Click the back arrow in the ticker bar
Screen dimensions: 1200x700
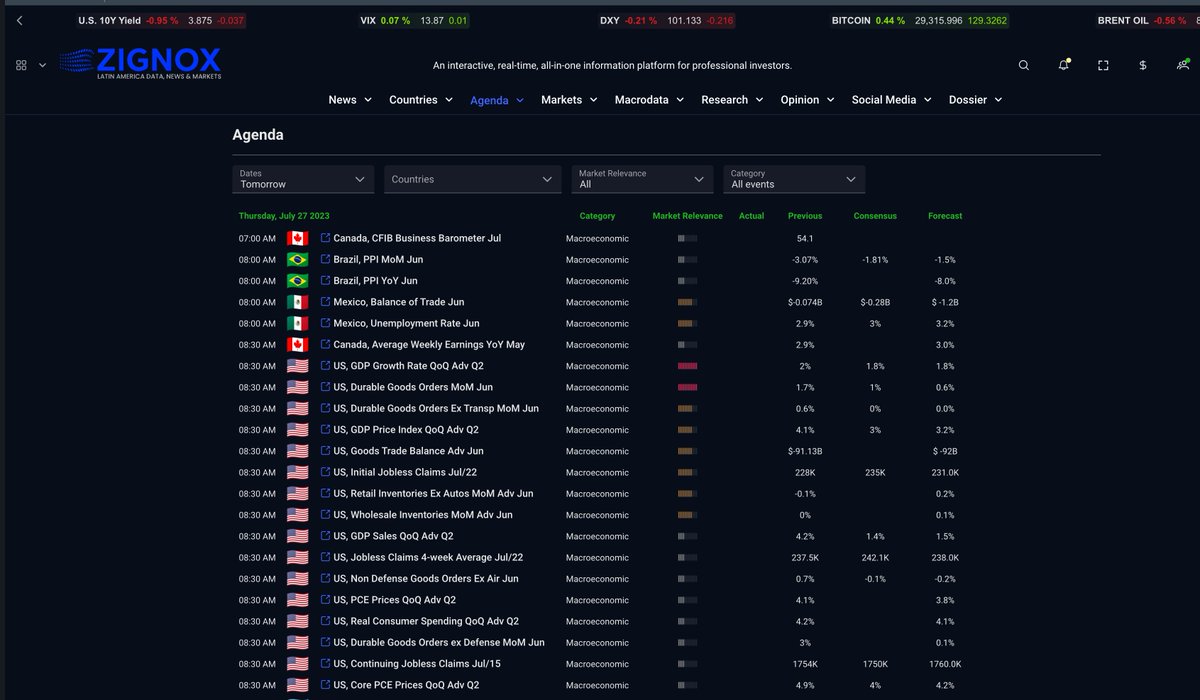(x=21, y=20)
